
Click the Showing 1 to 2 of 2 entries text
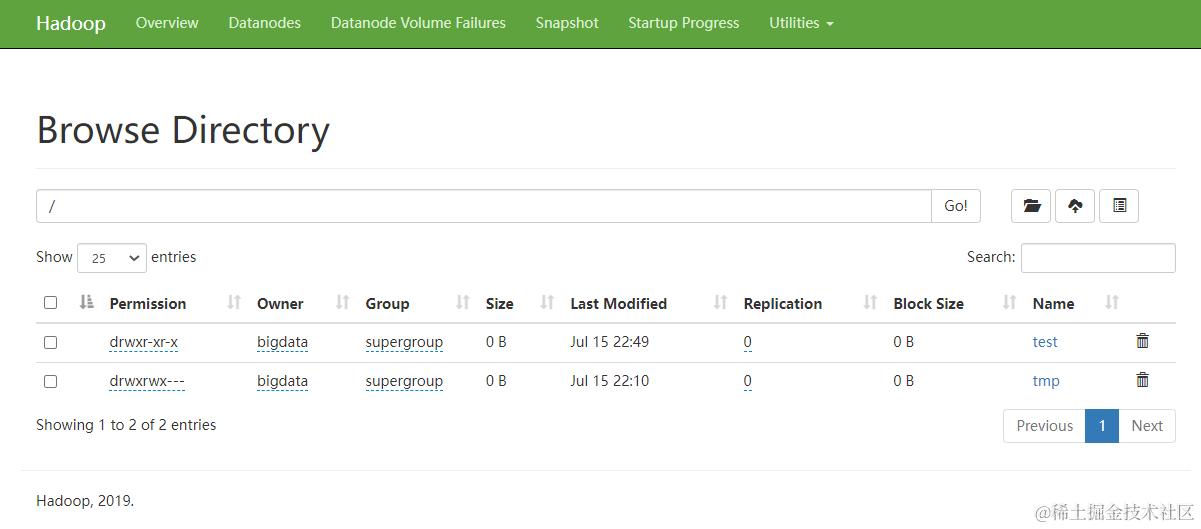[x=126, y=425]
